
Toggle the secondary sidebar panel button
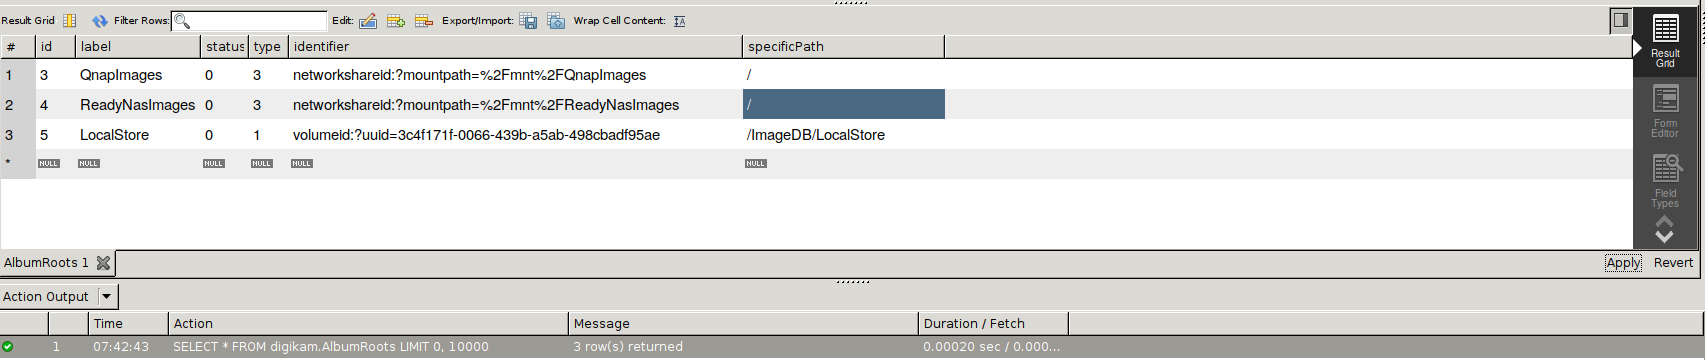point(1621,19)
